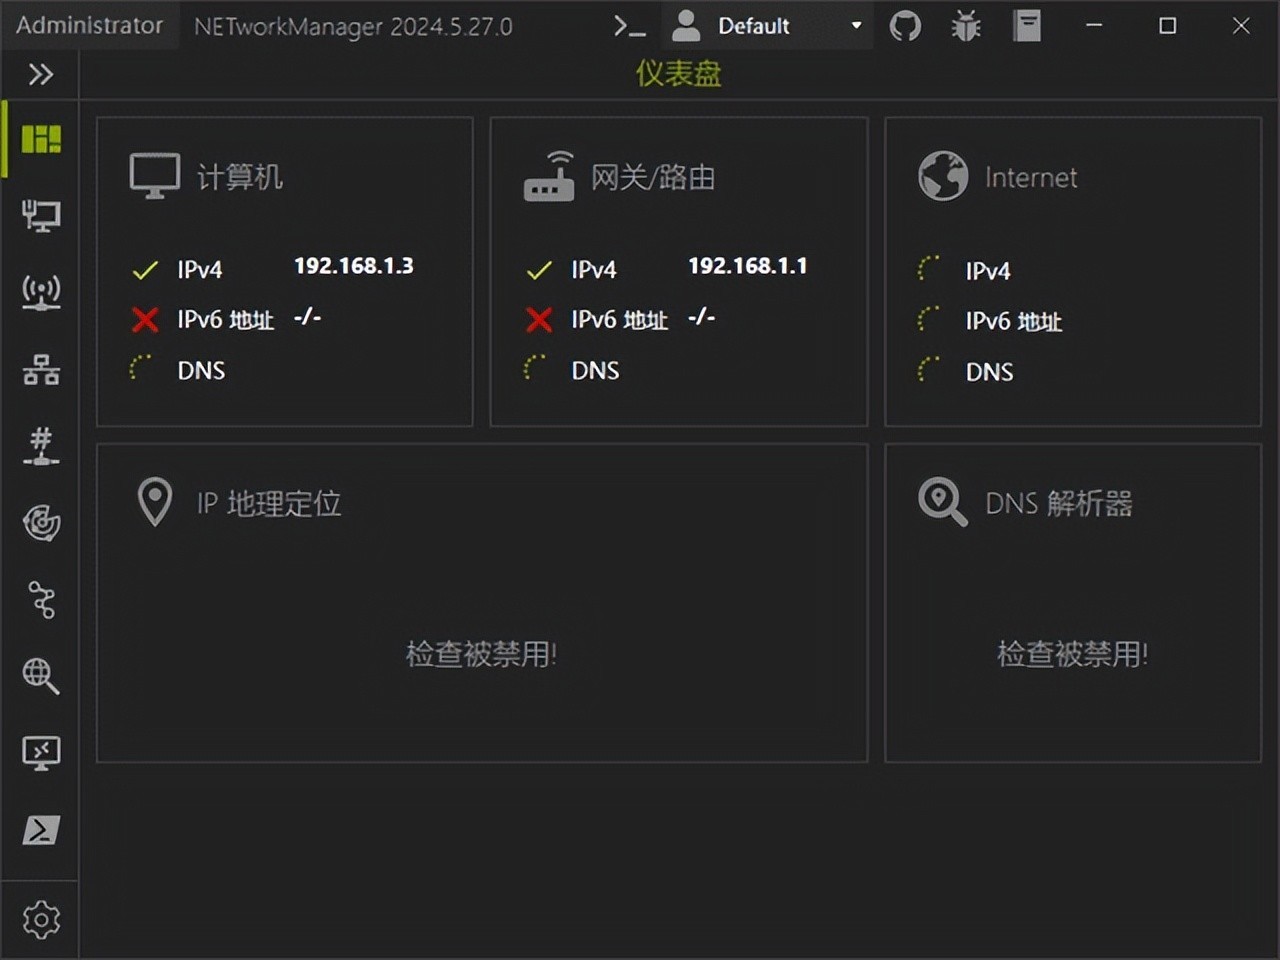Open the embedded terminal prompt icon
The image size is (1280, 960).
pos(629,26)
